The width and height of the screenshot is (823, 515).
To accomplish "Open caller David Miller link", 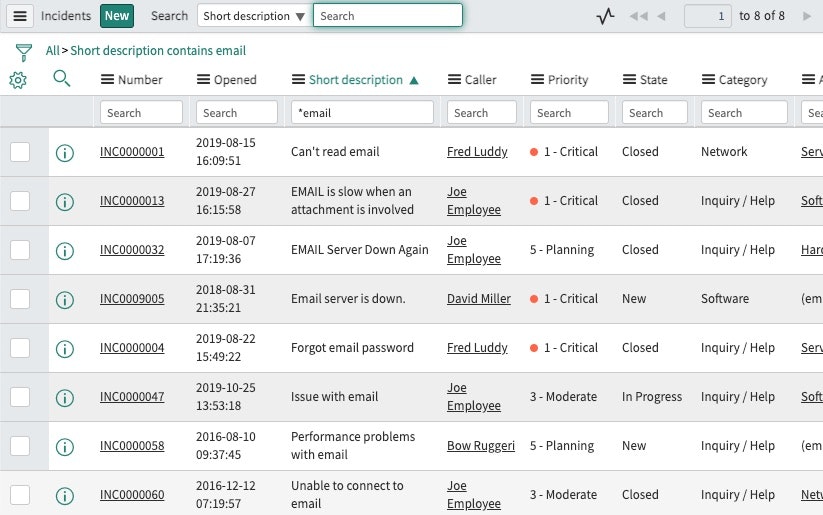I will tap(479, 299).
